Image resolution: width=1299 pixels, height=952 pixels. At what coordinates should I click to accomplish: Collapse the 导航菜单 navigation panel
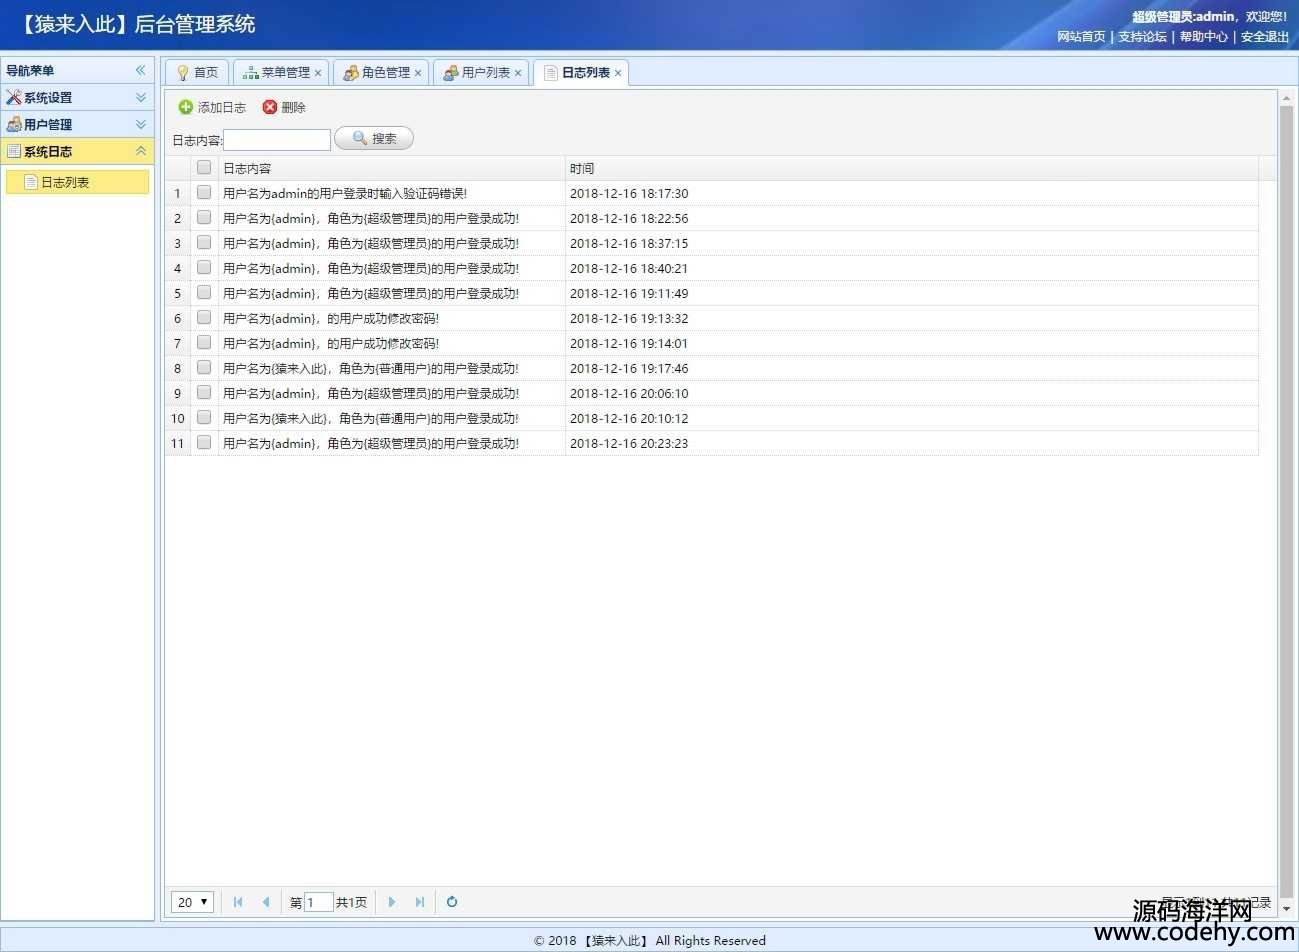coord(141,70)
